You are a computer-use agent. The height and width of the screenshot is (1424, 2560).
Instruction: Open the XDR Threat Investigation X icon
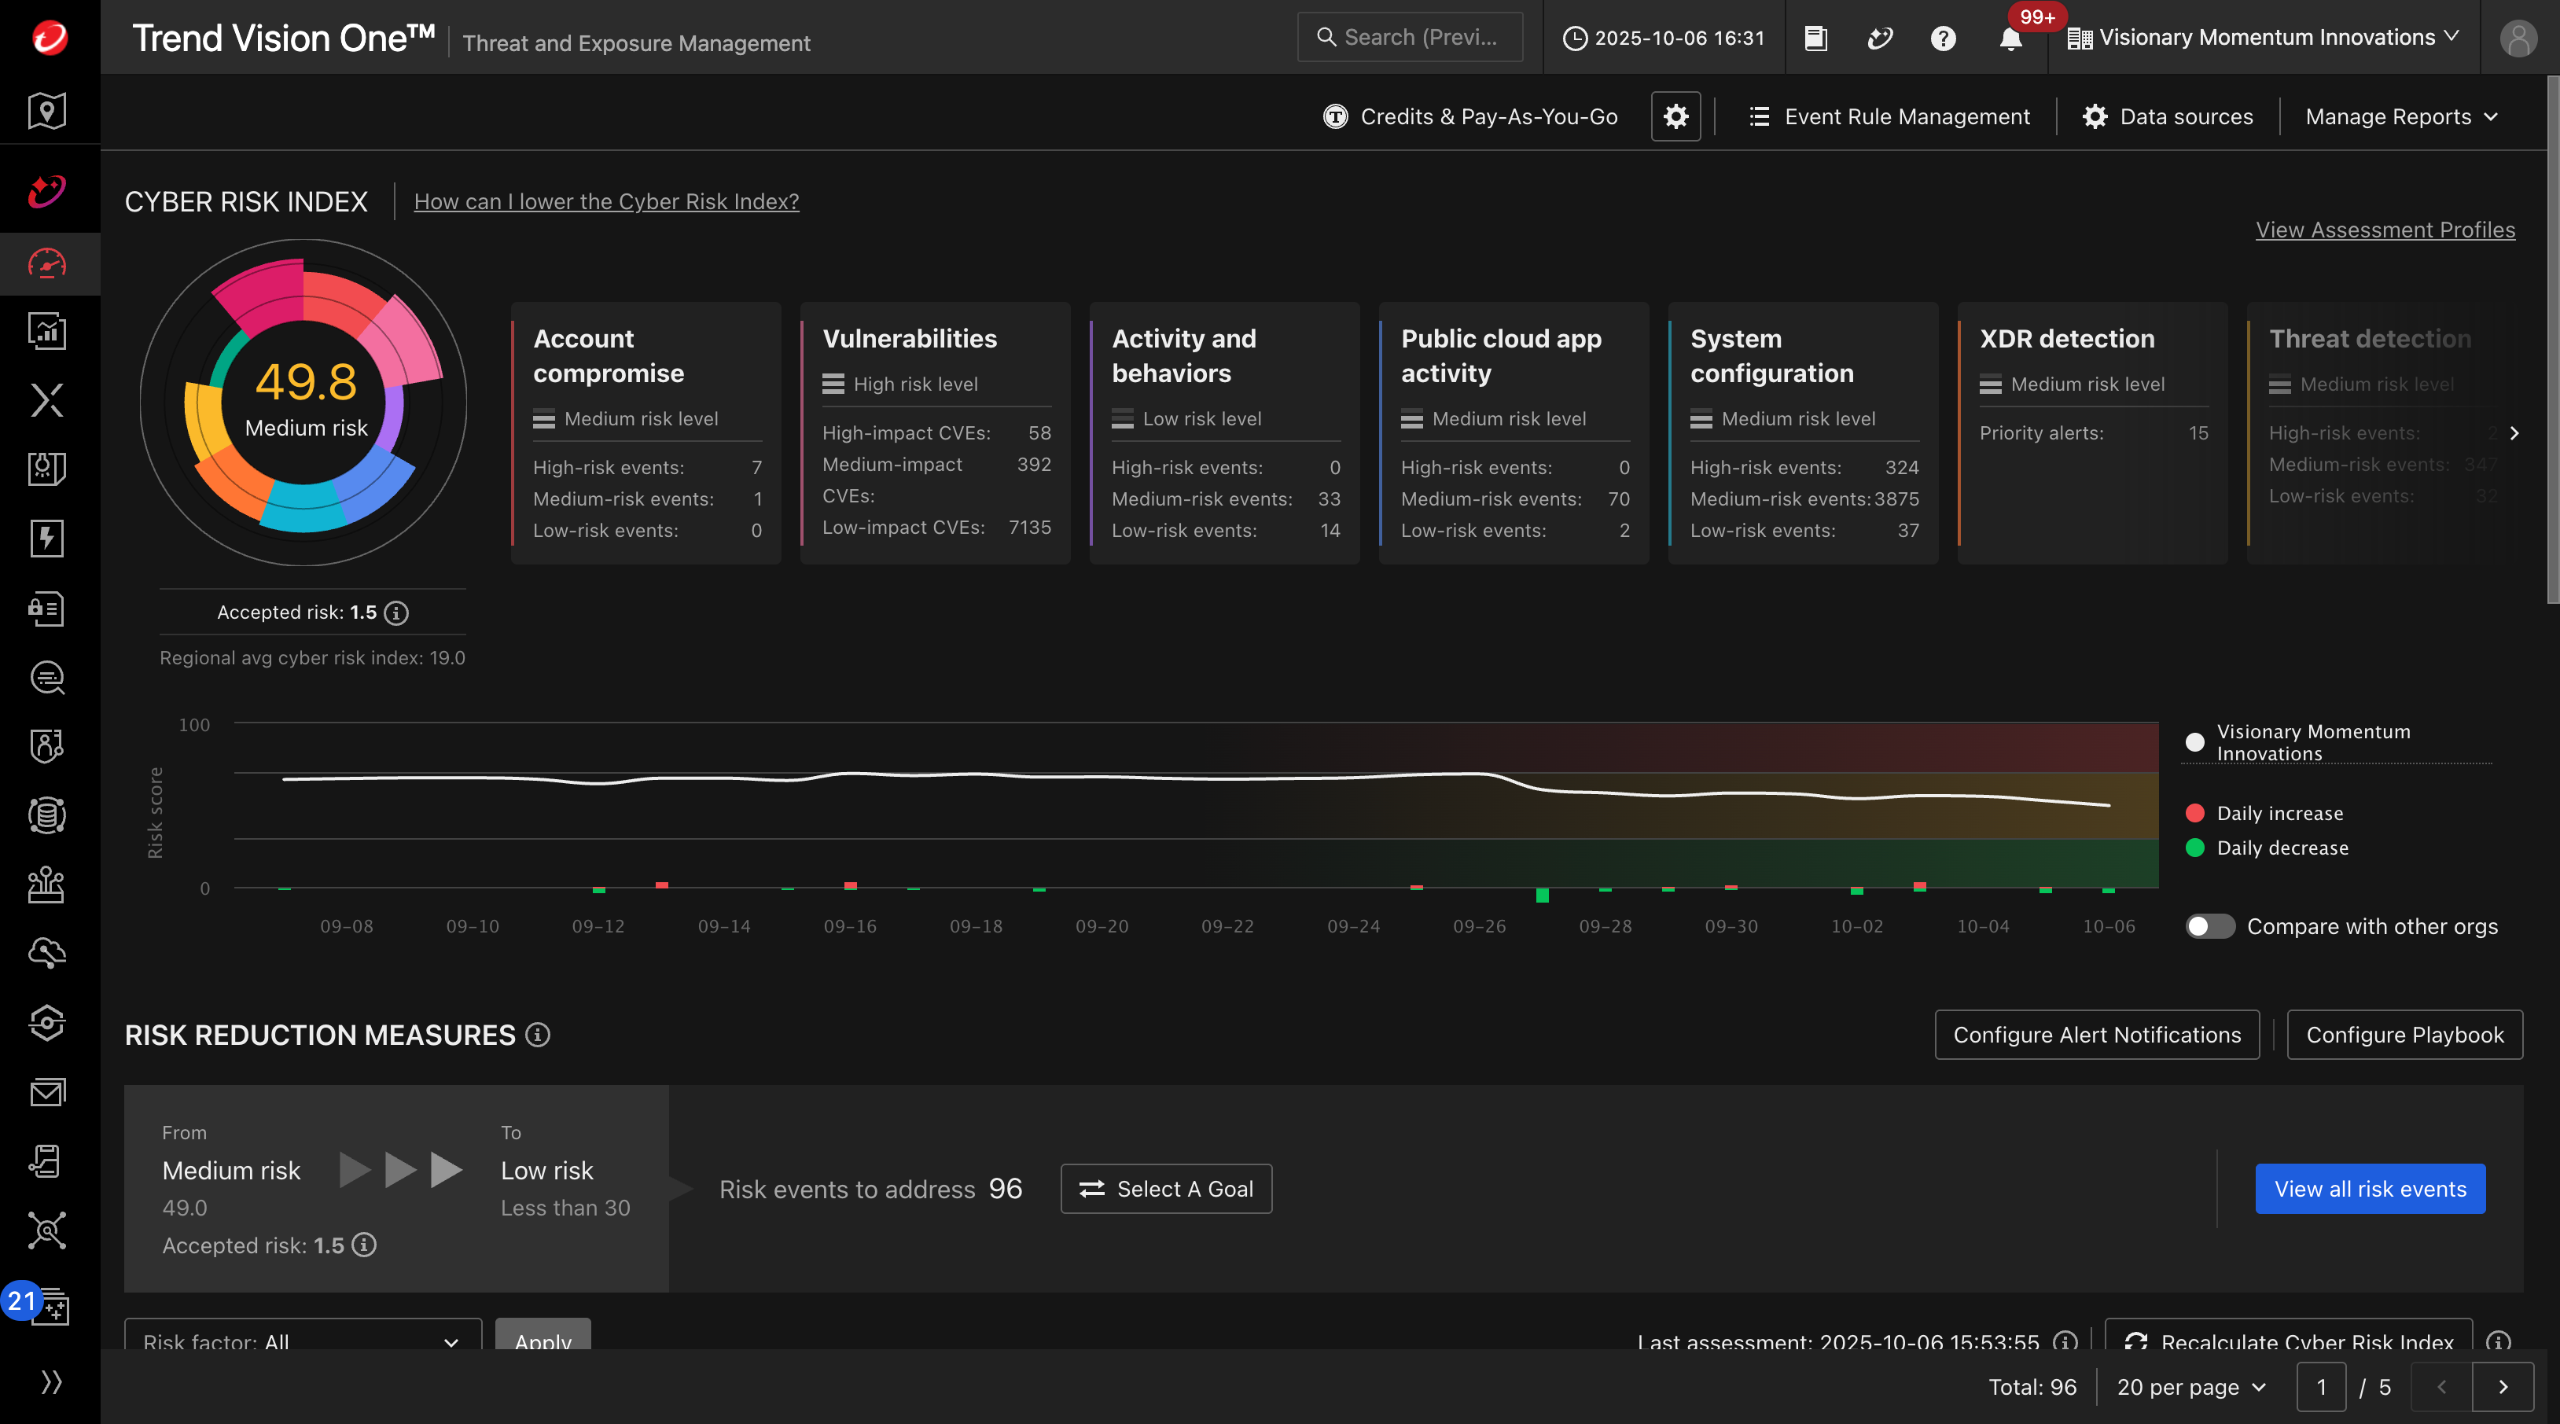tap(47, 400)
